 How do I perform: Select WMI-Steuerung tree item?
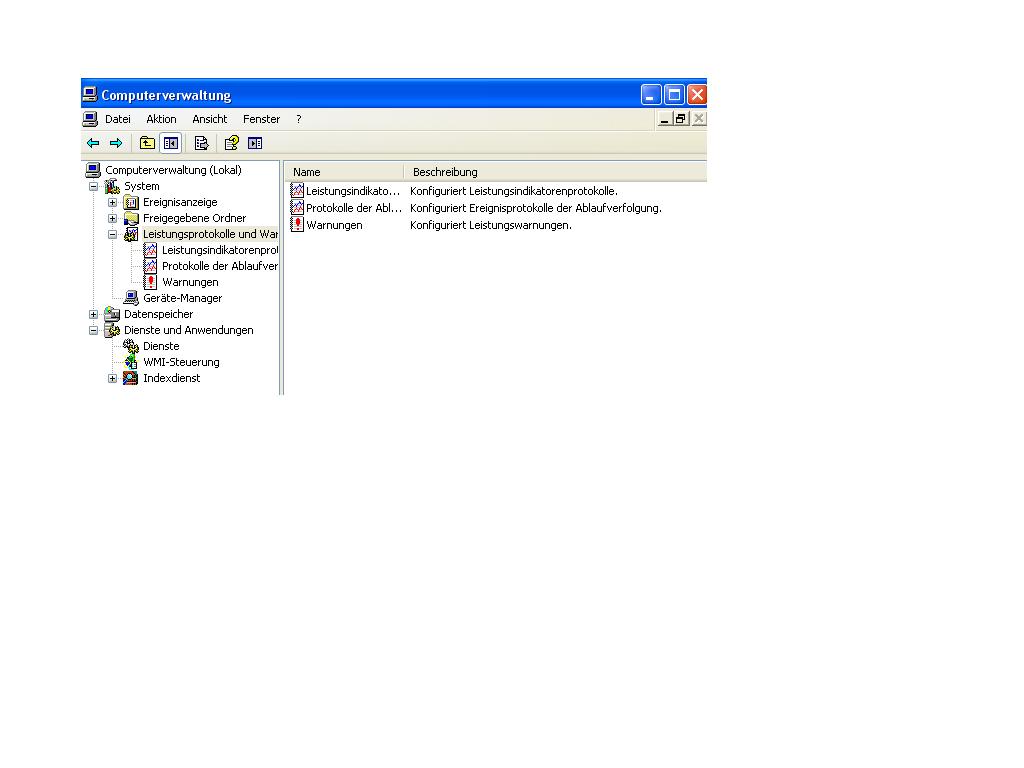(182, 362)
